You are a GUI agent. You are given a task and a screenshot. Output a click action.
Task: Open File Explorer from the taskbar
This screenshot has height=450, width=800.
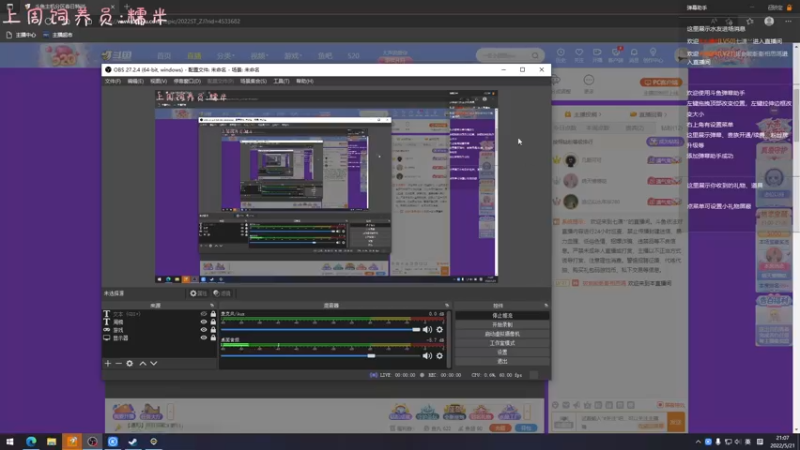click(x=52, y=442)
